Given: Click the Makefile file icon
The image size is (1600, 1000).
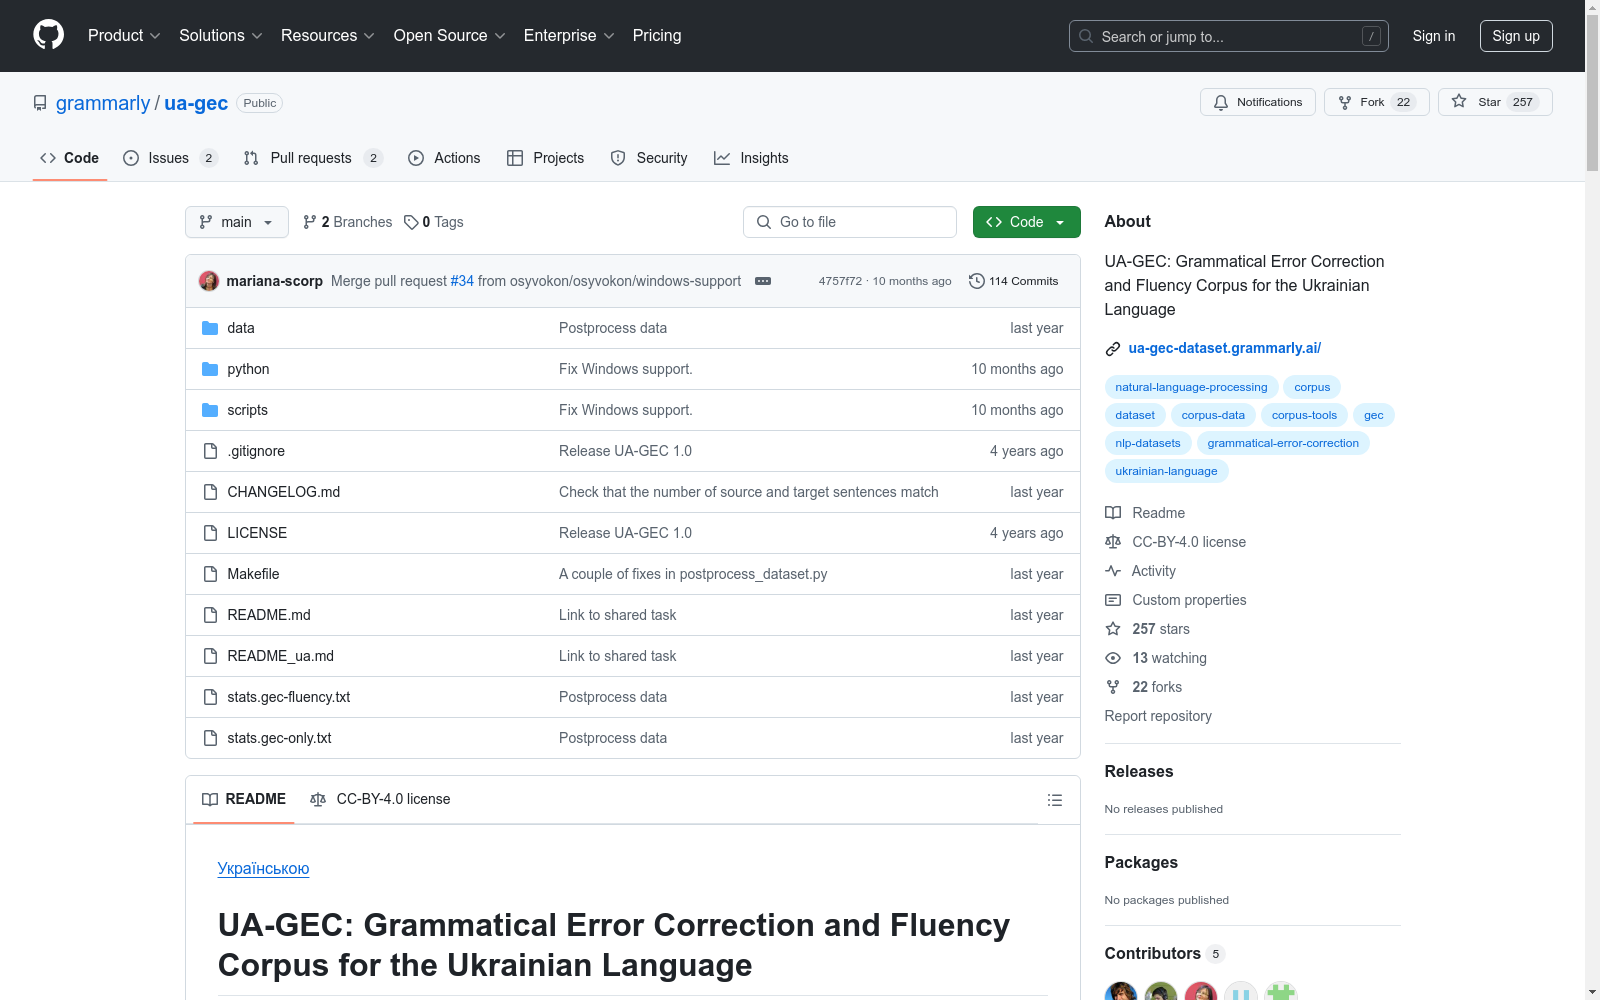Looking at the screenshot, I should pos(210,574).
